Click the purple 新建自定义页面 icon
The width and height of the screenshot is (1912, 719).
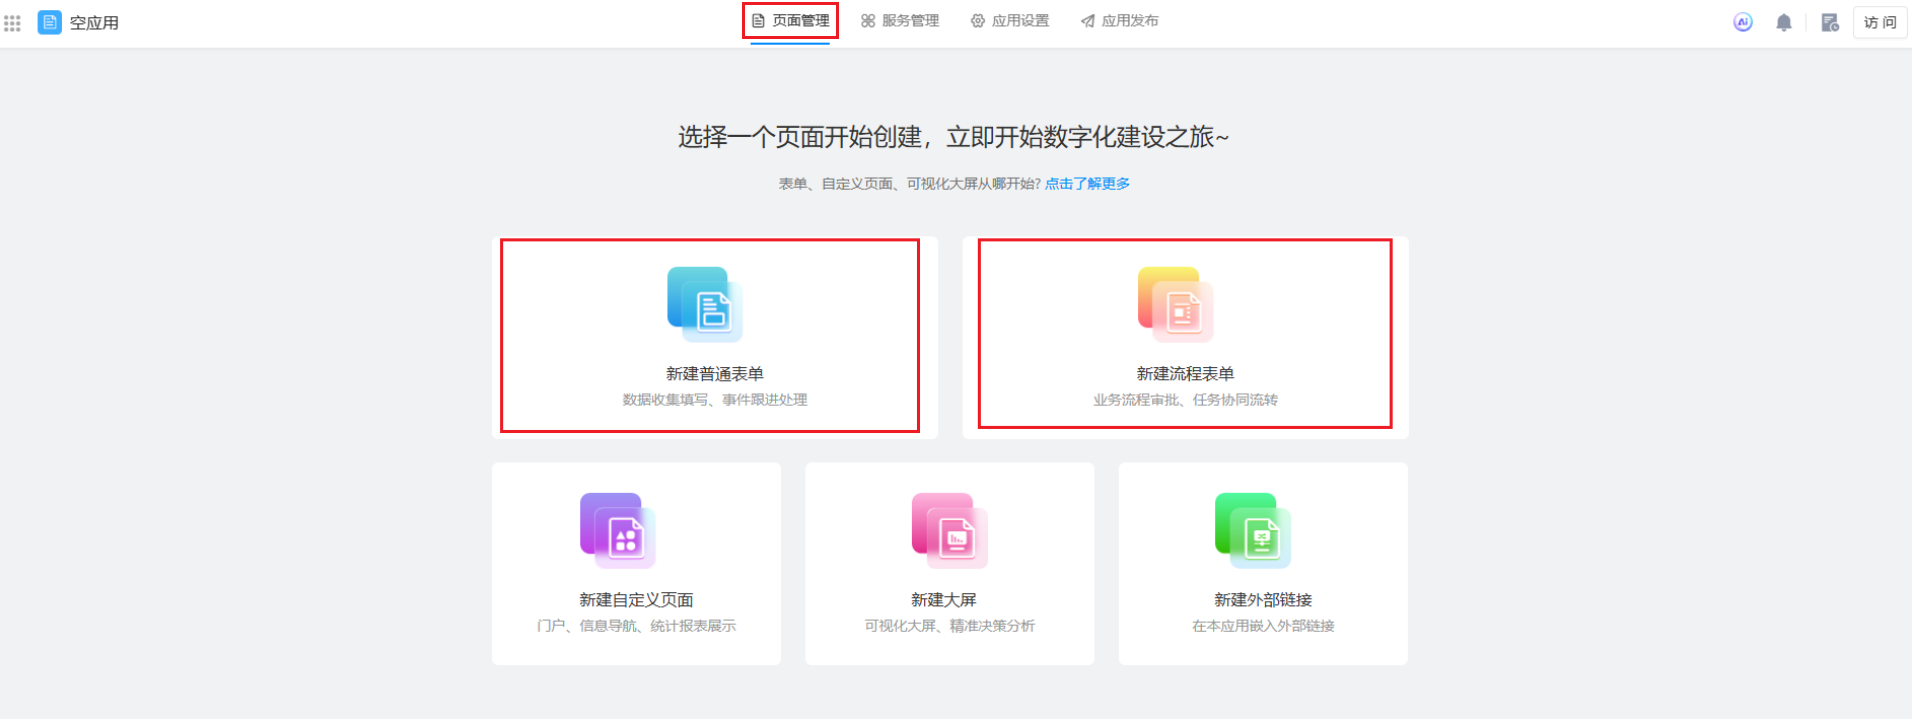[x=618, y=531]
